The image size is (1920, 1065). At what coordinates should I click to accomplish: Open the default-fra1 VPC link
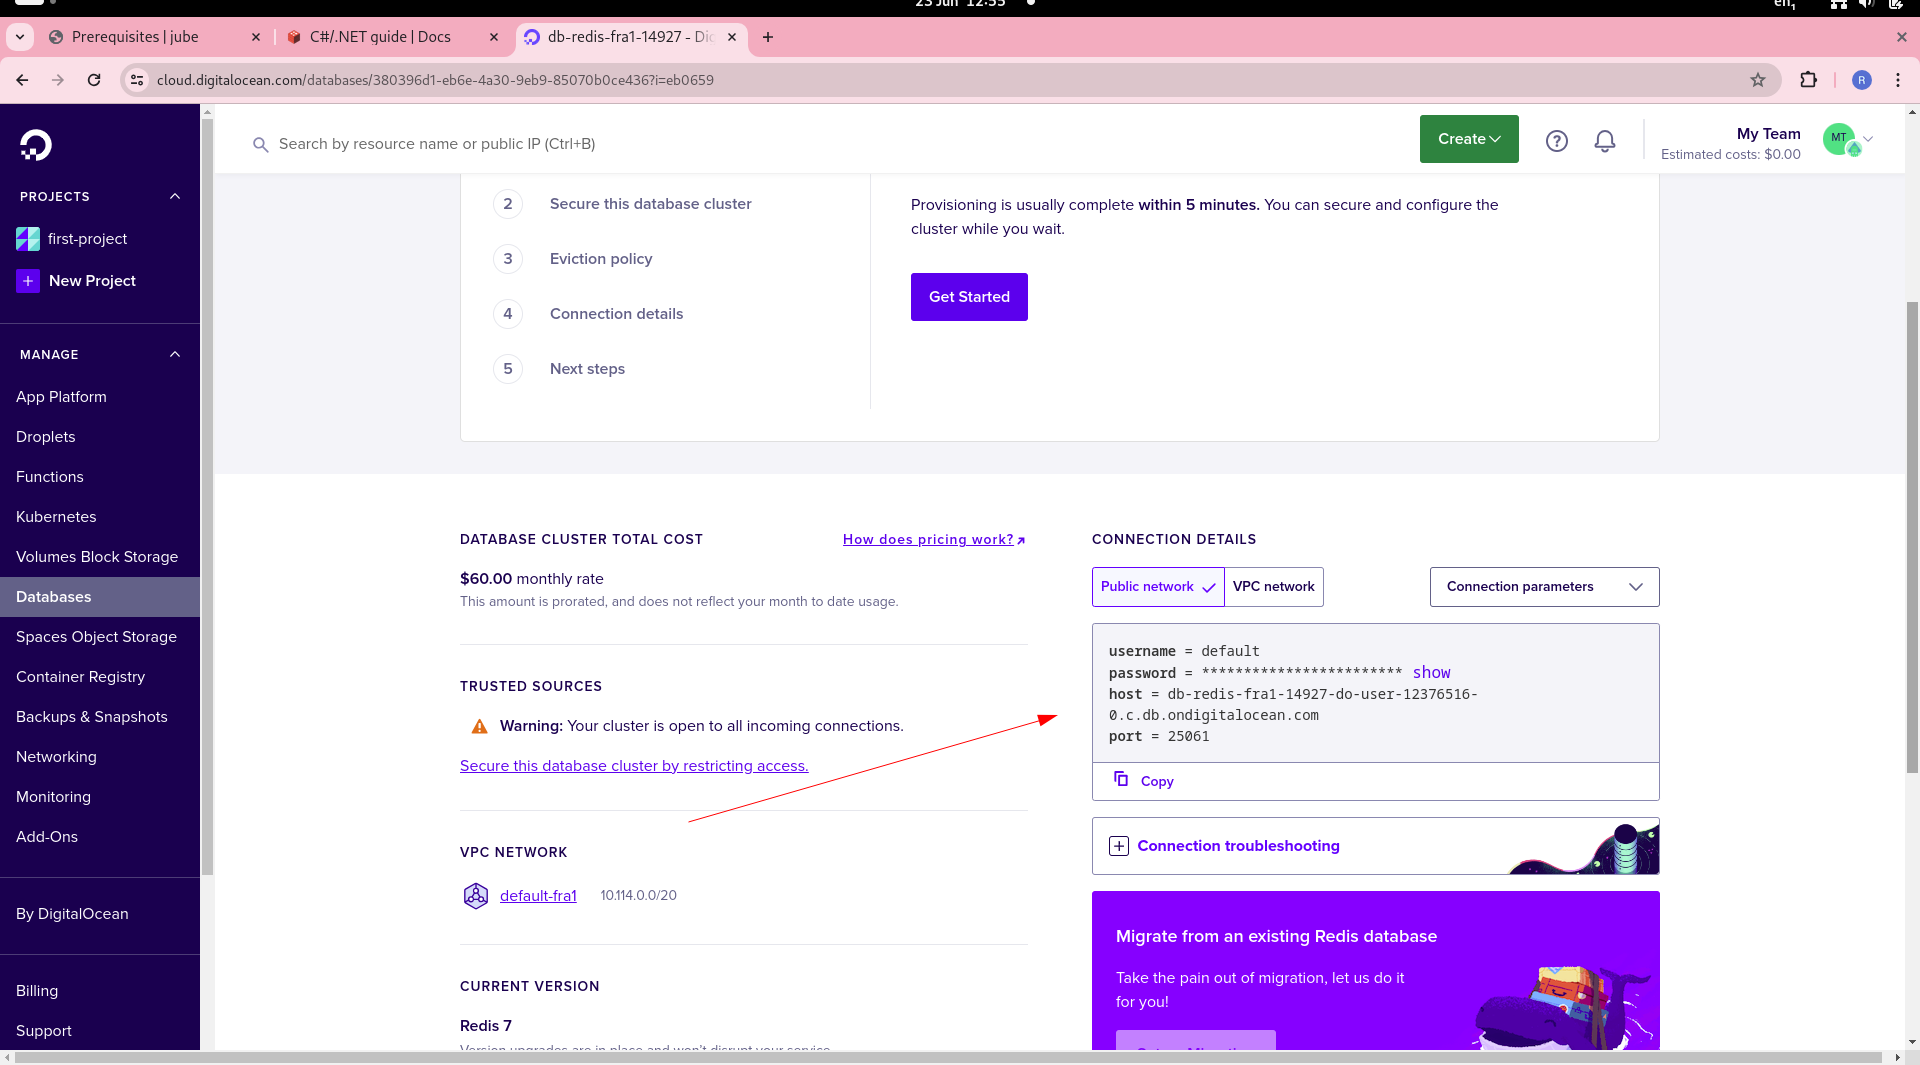click(538, 896)
